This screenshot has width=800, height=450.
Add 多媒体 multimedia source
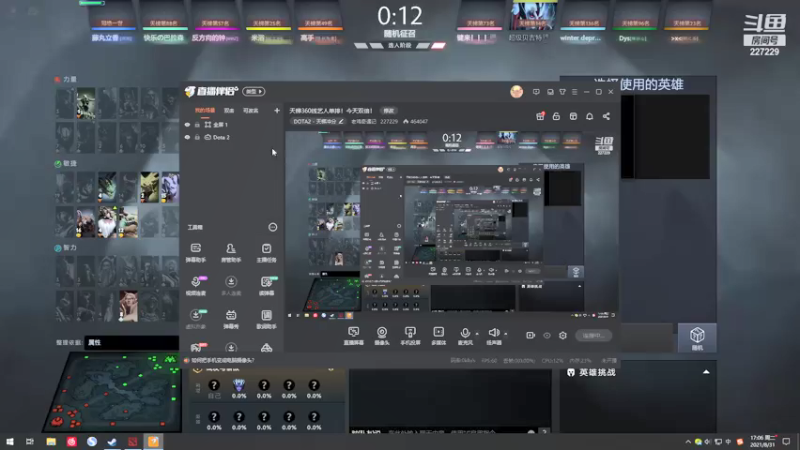click(x=438, y=336)
